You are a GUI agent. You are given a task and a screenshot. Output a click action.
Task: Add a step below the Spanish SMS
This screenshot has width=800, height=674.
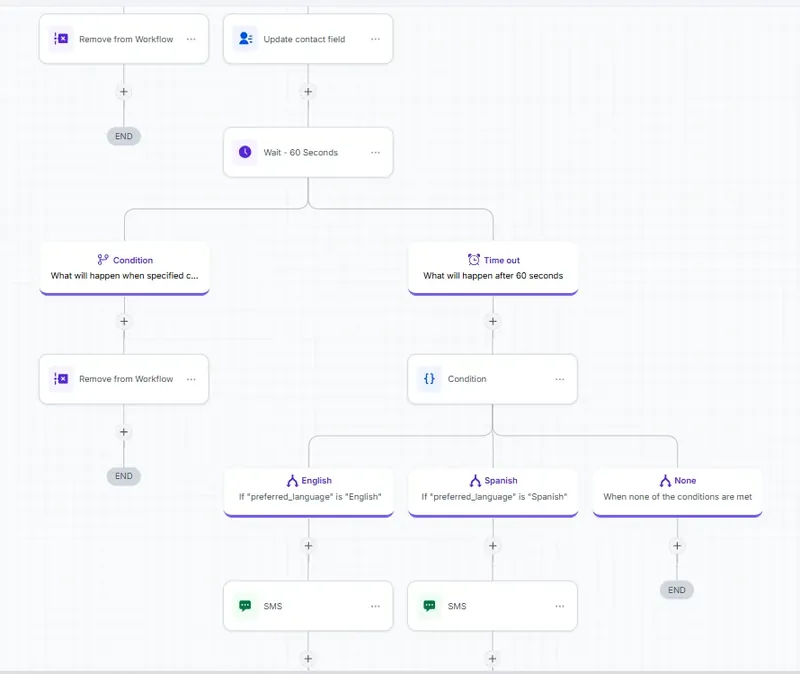pos(492,659)
